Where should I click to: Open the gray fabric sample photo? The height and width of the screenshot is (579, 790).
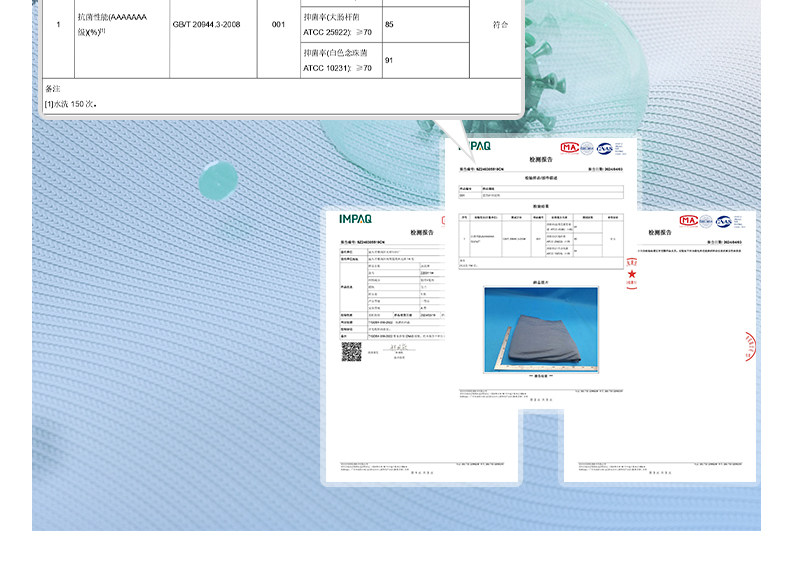pyautogui.click(x=540, y=328)
